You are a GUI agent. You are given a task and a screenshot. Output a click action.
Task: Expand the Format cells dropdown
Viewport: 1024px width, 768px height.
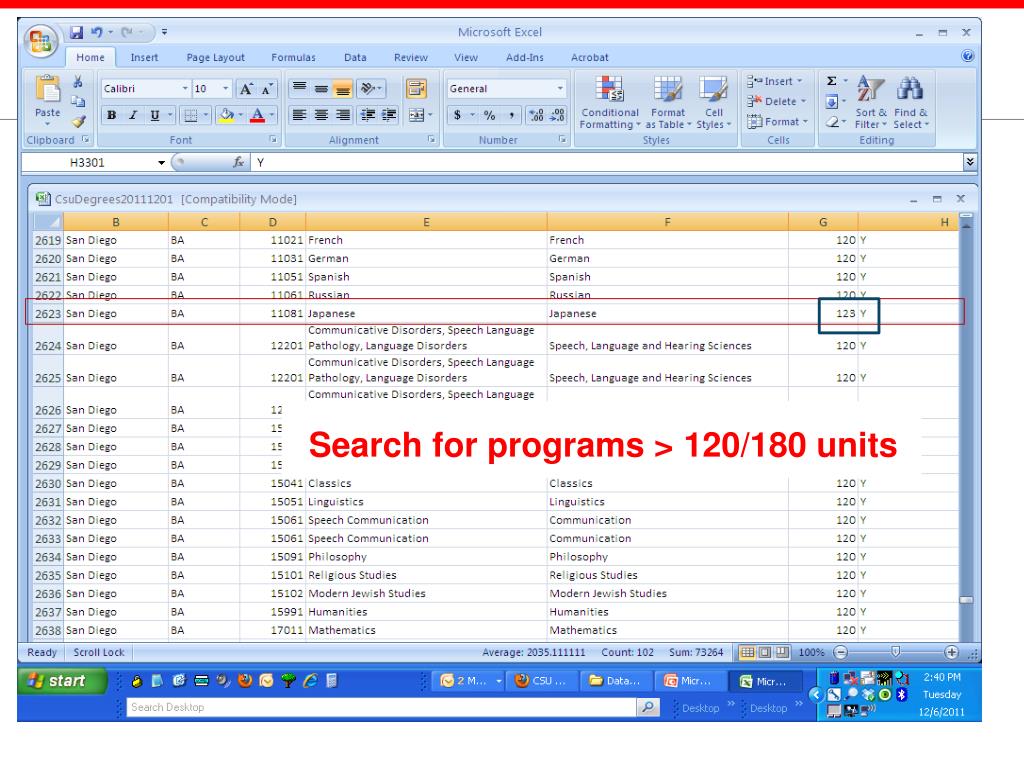[805, 121]
